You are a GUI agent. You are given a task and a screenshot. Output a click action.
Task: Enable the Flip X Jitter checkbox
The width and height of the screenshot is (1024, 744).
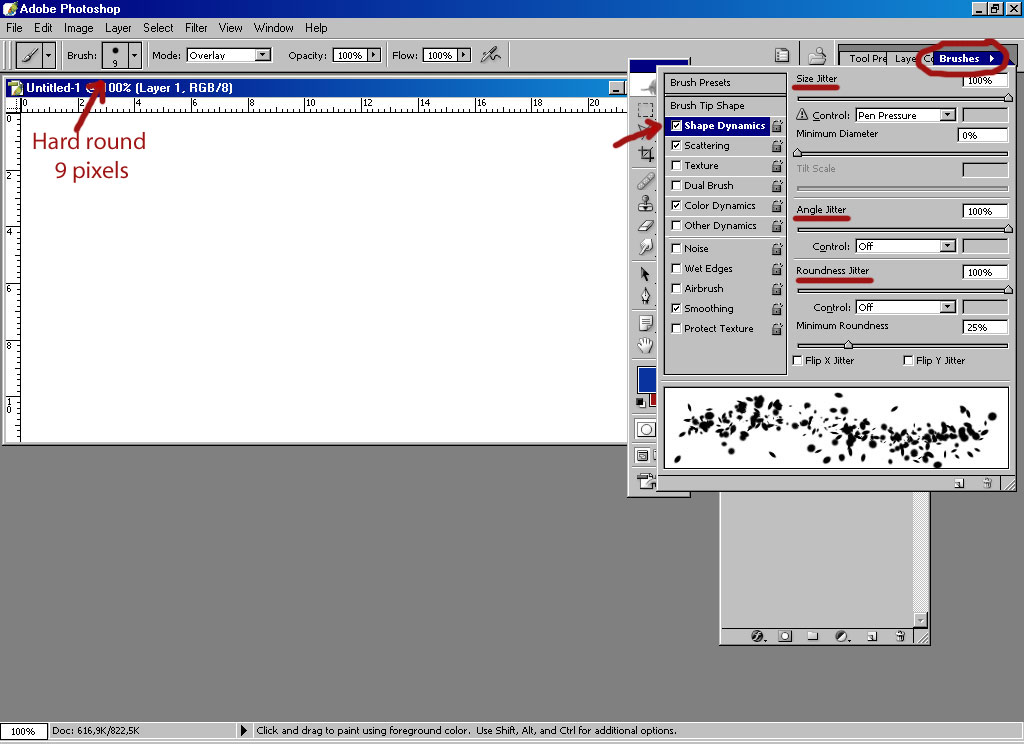coord(798,361)
